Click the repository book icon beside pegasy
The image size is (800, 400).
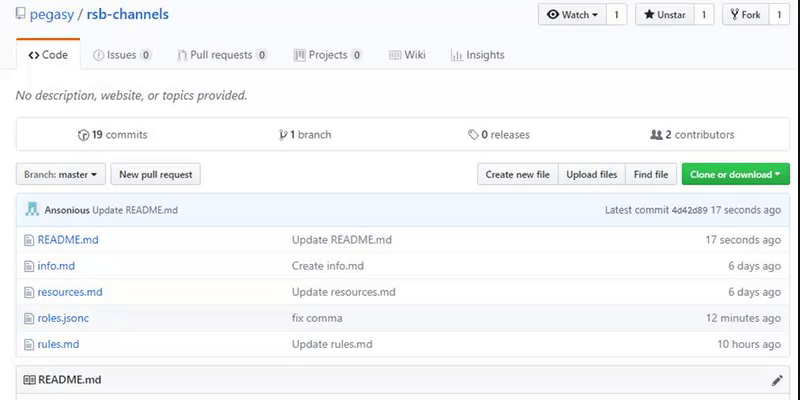[20, 14]
